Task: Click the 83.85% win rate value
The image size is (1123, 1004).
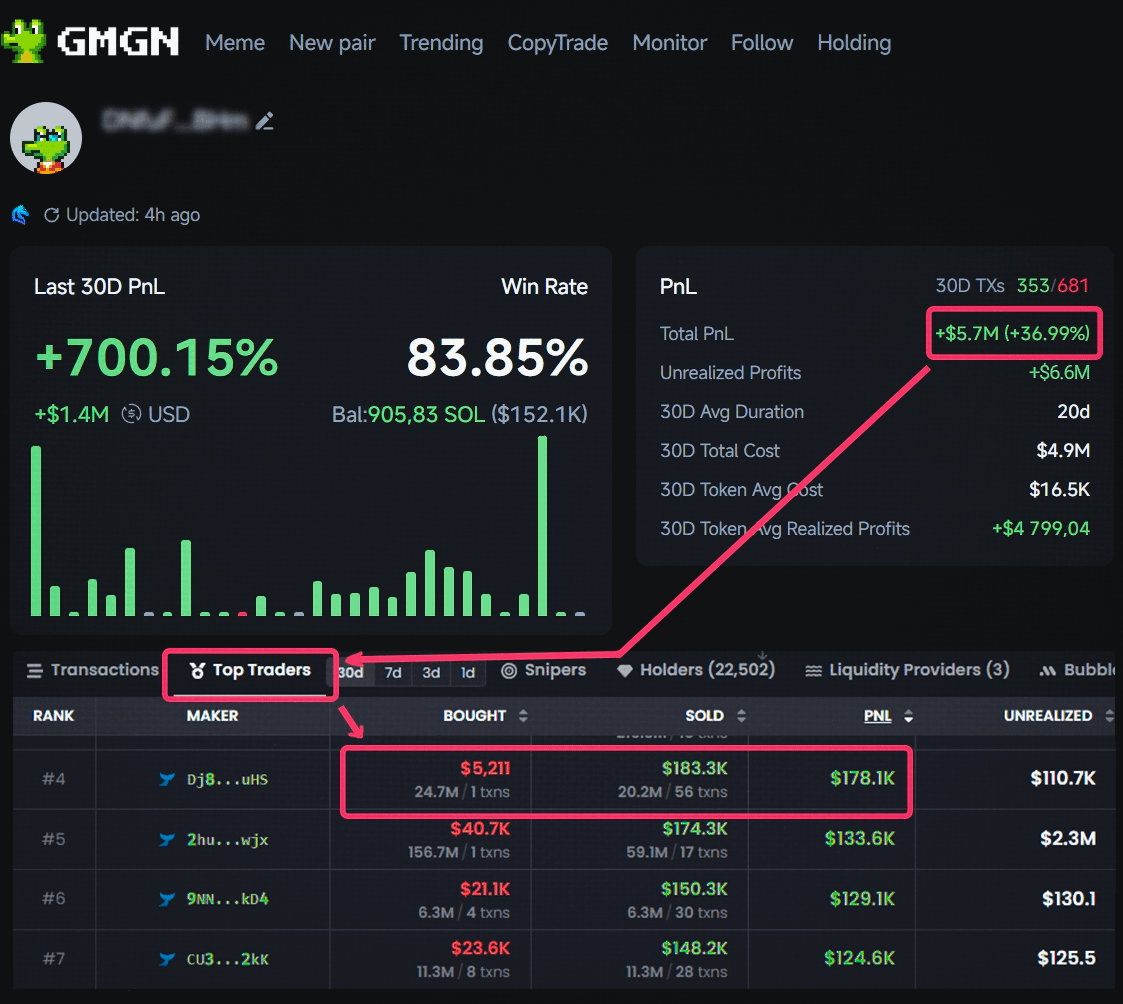Action: coord(498,357)
